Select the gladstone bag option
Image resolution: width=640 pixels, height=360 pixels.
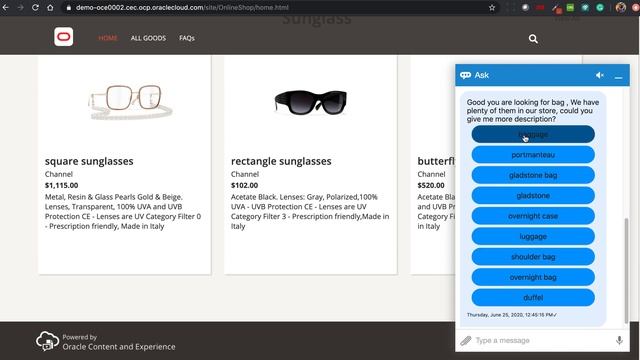pyautogui.click(x=533, y=175)
